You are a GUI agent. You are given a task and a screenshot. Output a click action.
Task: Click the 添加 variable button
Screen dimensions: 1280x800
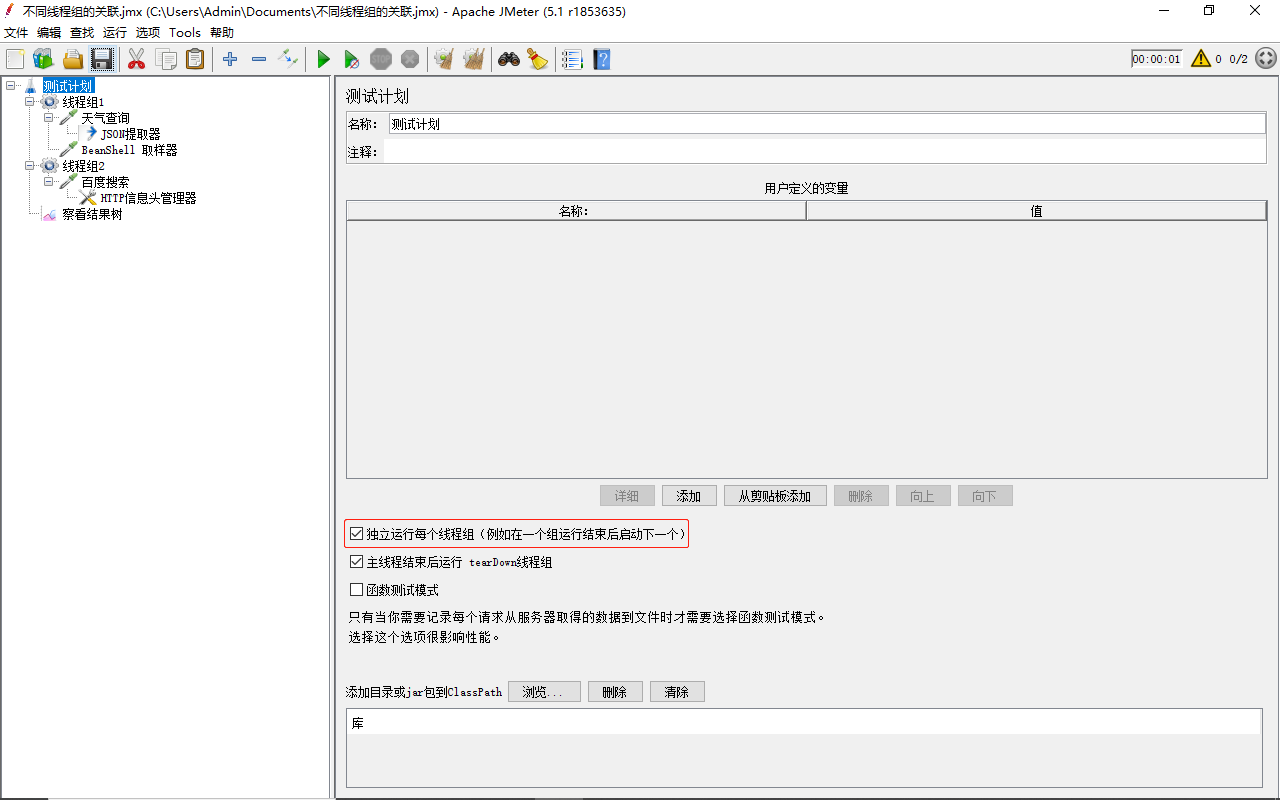tap(689, 496)
